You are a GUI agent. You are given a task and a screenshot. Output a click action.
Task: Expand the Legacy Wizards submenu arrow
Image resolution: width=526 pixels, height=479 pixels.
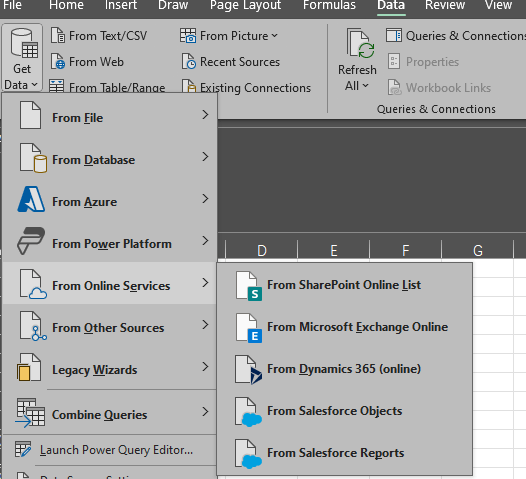coord(205,367)
